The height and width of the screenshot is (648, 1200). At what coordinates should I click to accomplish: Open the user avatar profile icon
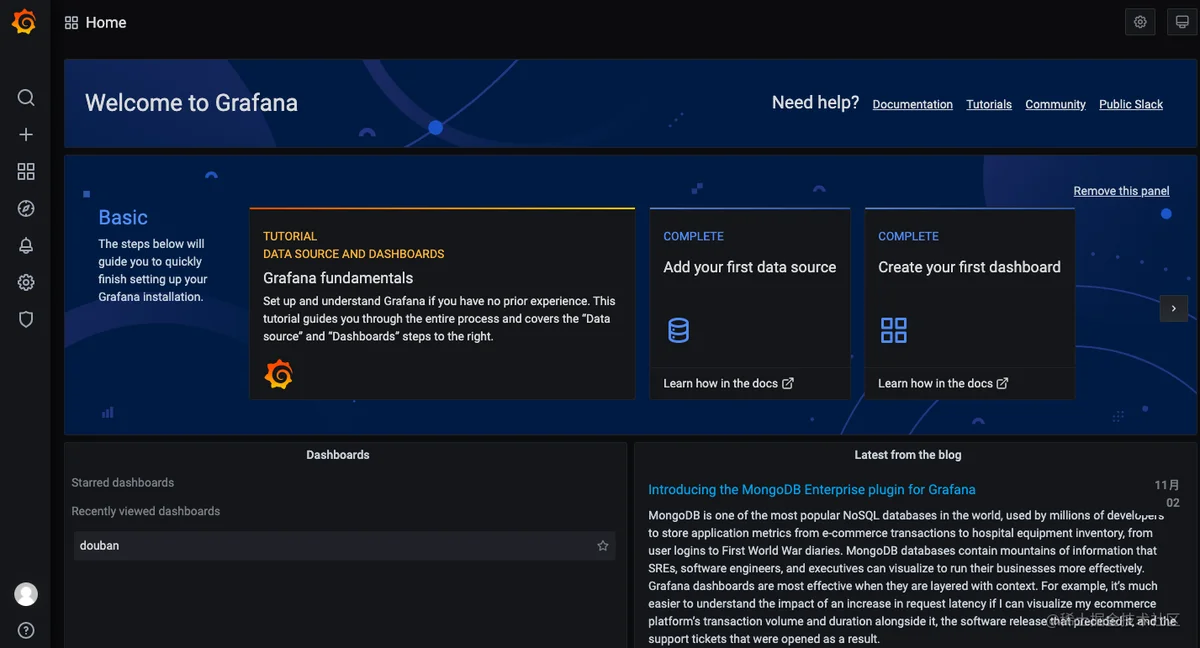point(26,594)
